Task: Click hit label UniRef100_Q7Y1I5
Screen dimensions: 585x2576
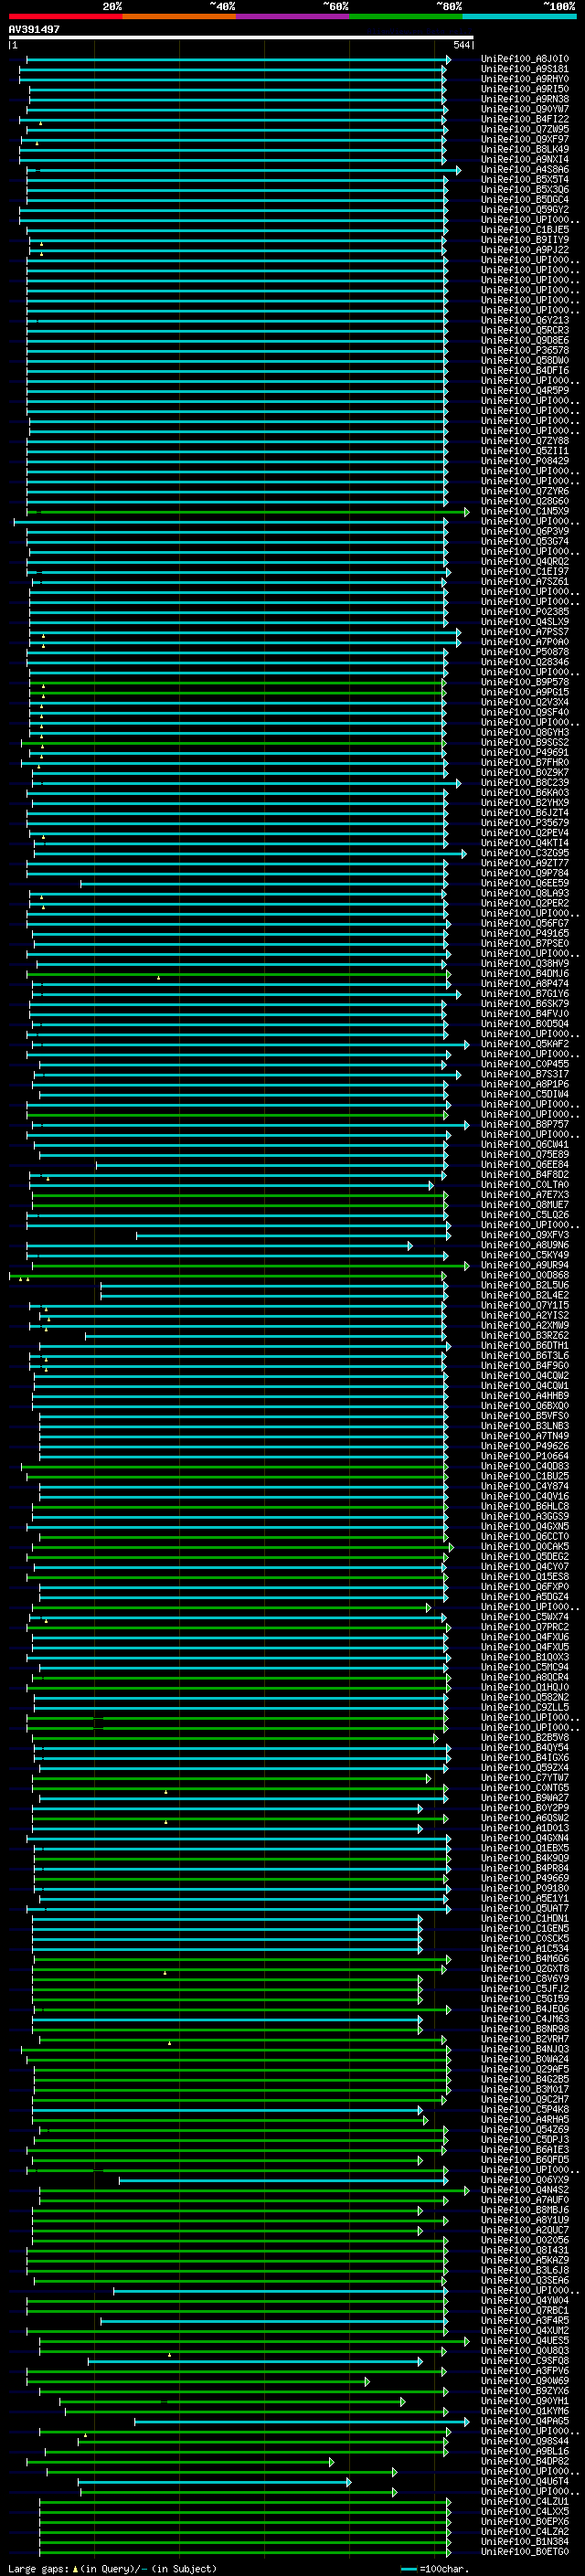Action: pos(525,1305)
